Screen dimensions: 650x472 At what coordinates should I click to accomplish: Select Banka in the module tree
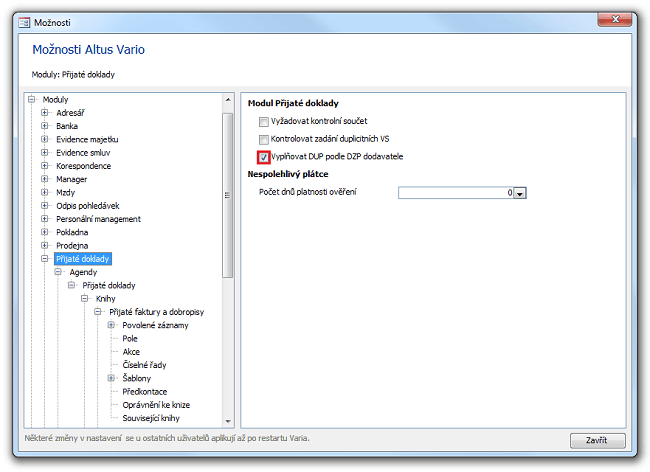67,126
